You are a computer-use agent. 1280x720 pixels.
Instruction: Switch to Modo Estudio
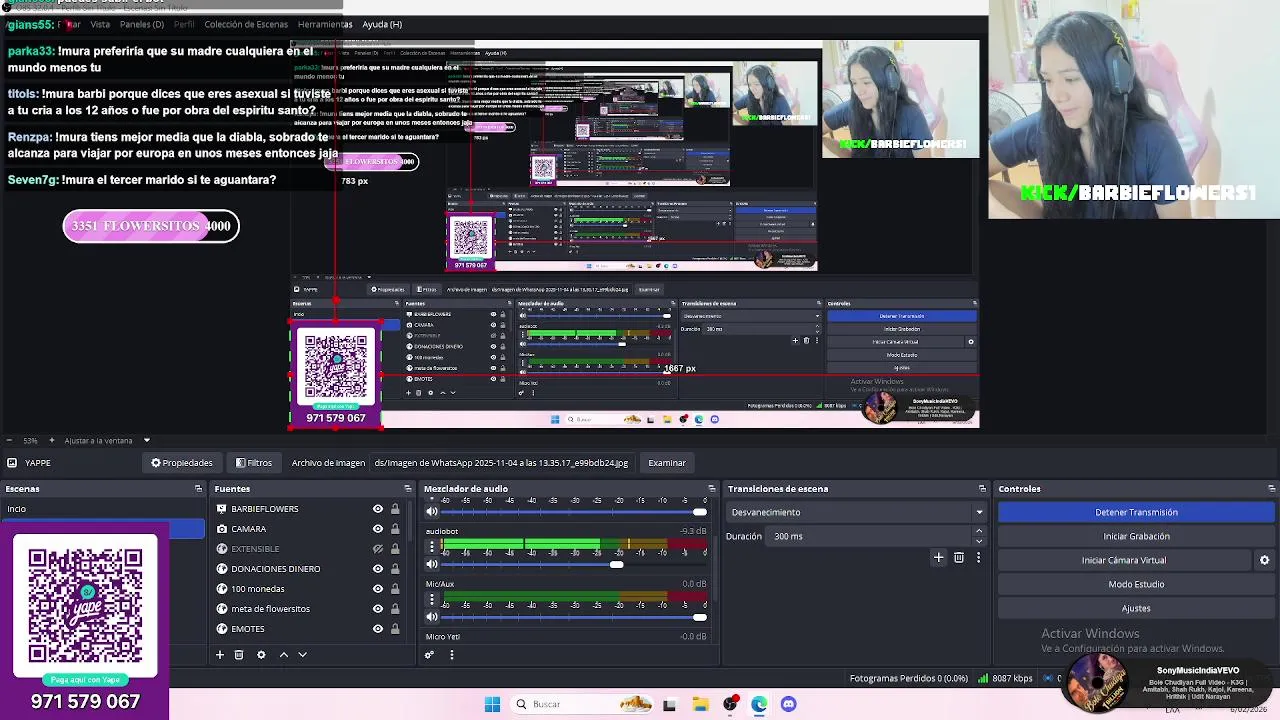pos(1136,584)
